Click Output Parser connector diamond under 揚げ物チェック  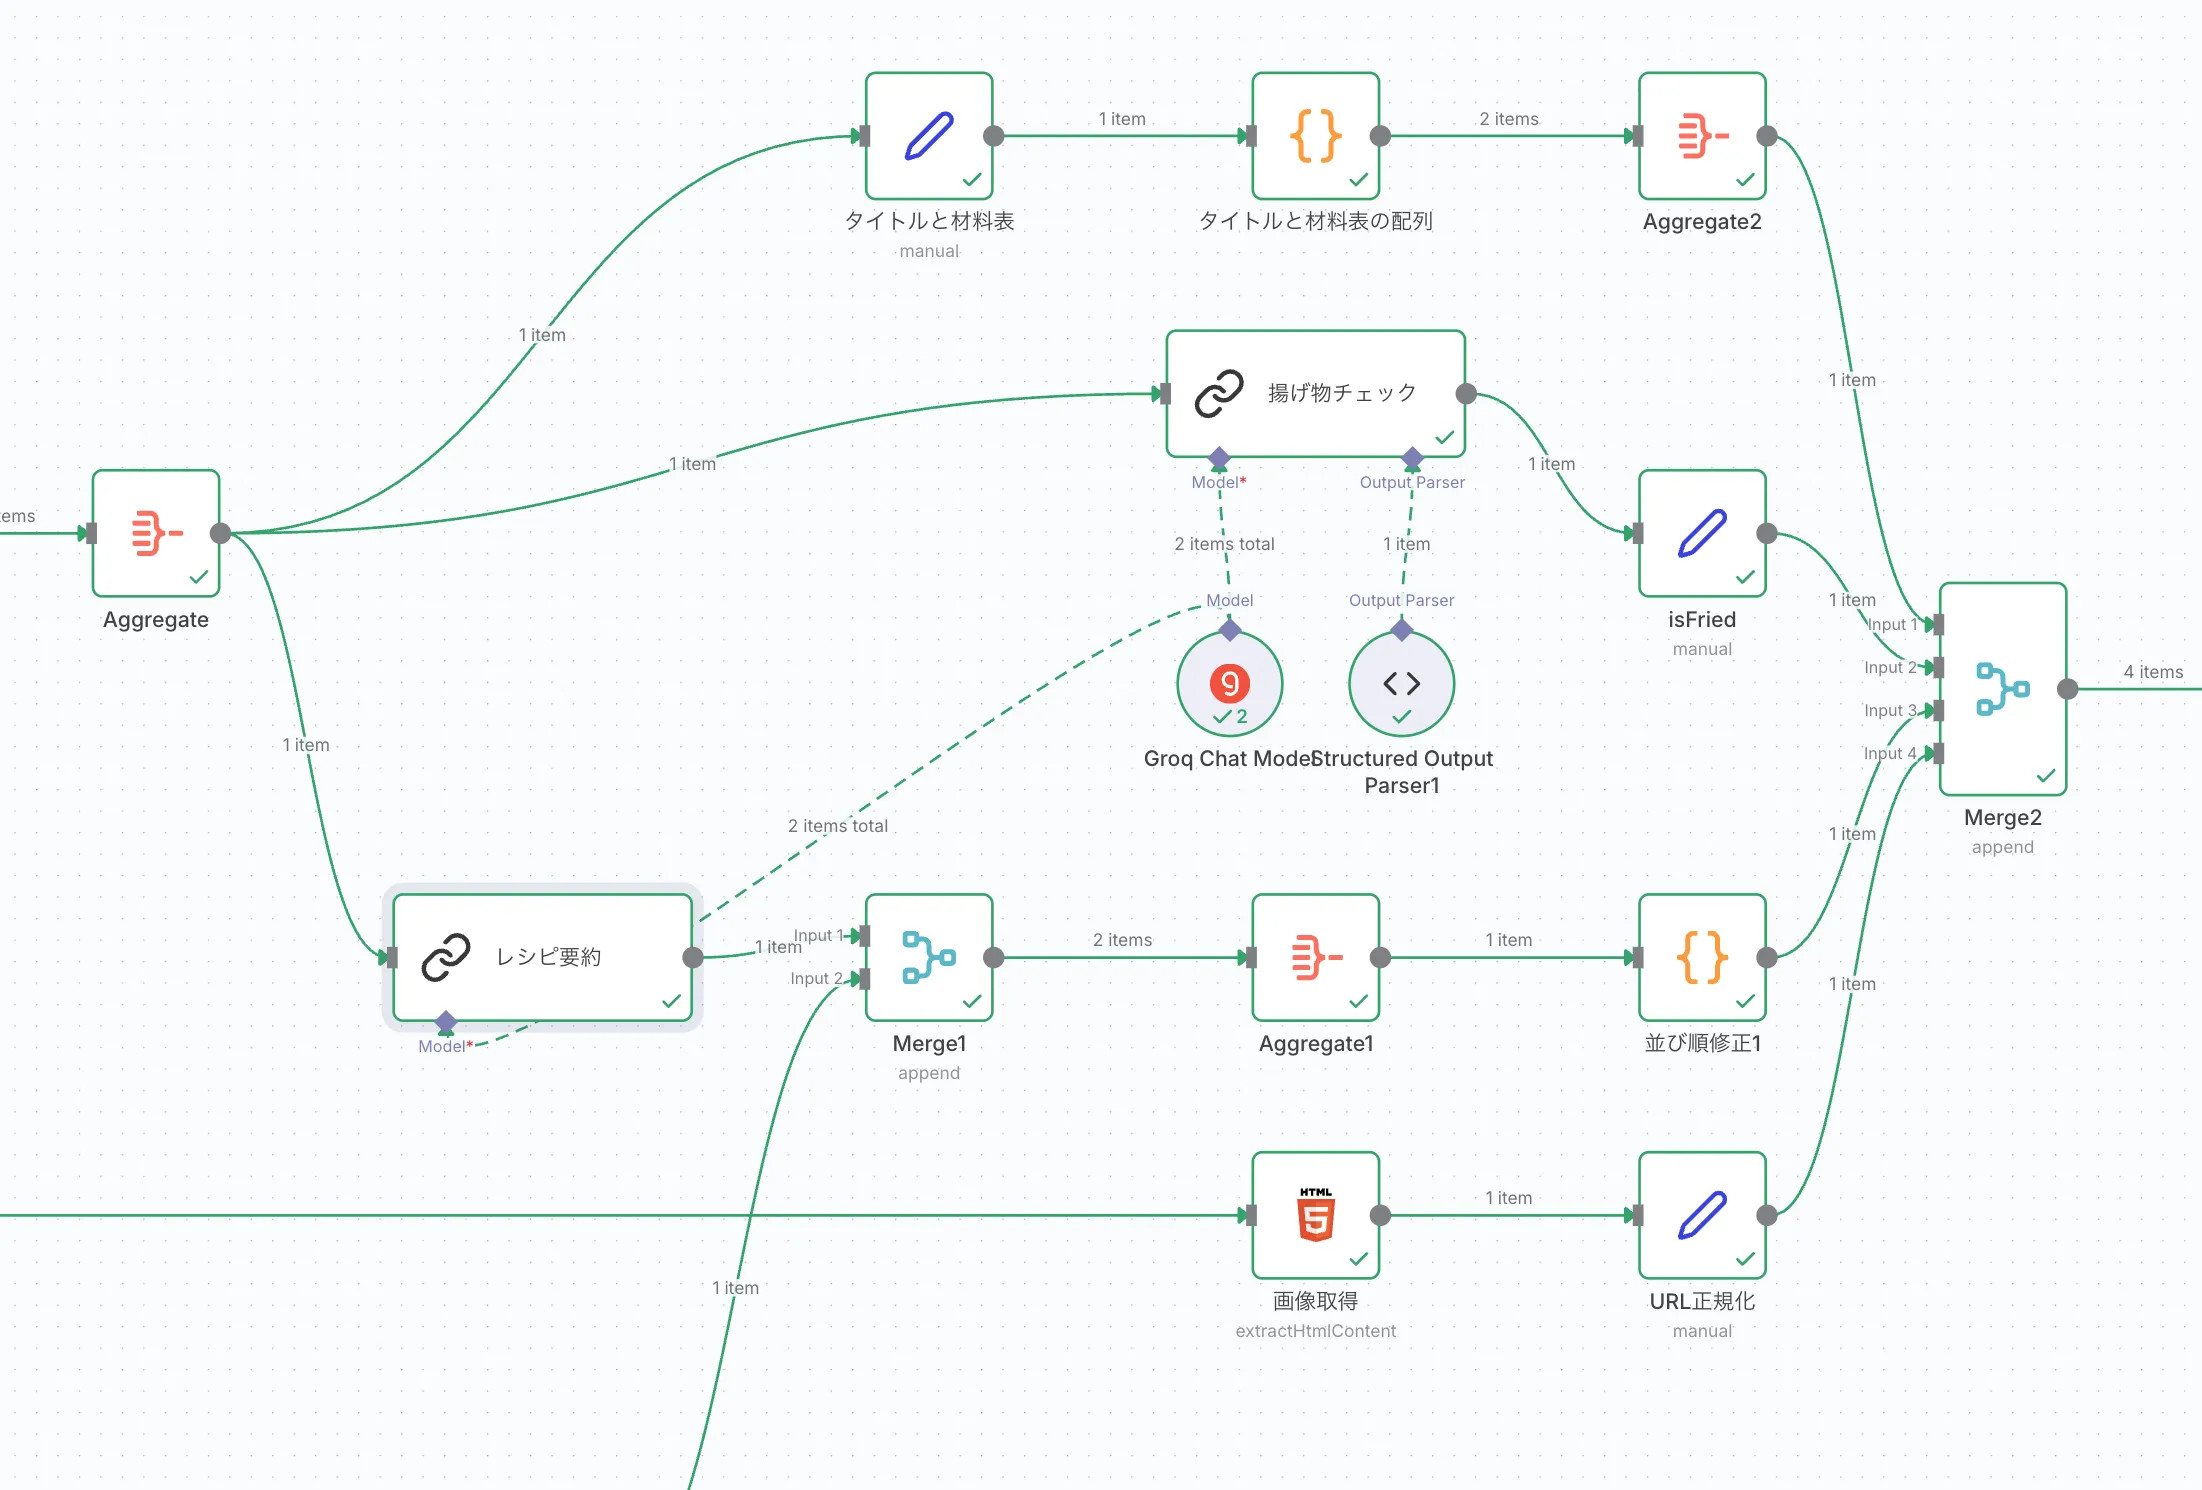[1412, 459]
